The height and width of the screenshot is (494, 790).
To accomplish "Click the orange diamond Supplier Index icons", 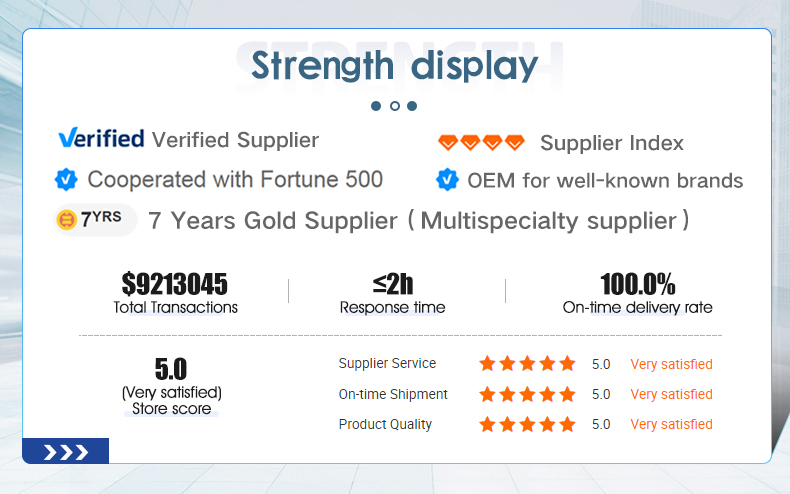I will tap(481, 143).
